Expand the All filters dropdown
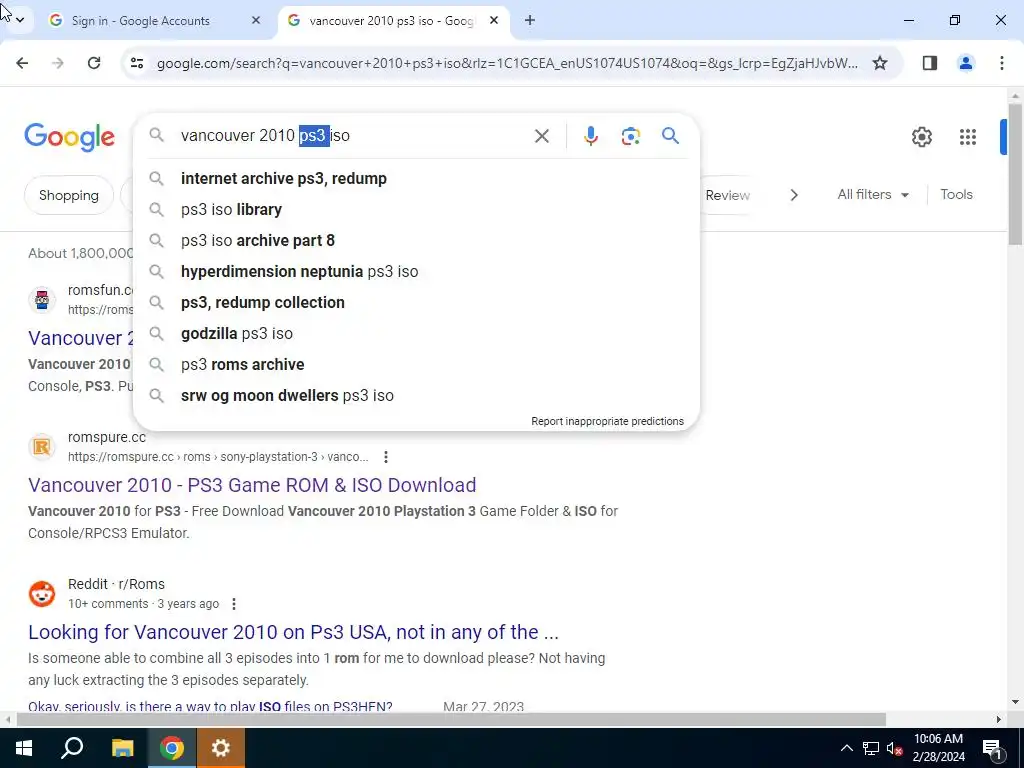Screen dimensions: 1024x768 [873, 195]
